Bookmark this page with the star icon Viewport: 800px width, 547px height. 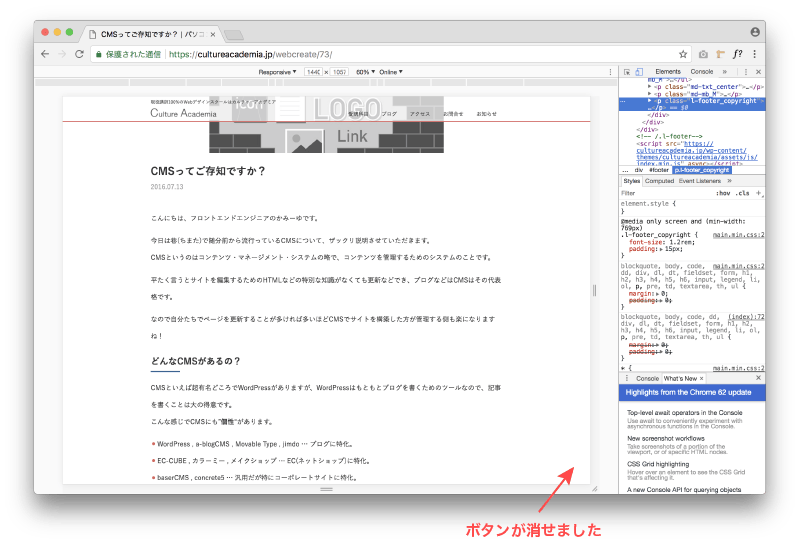coord(683,54)
